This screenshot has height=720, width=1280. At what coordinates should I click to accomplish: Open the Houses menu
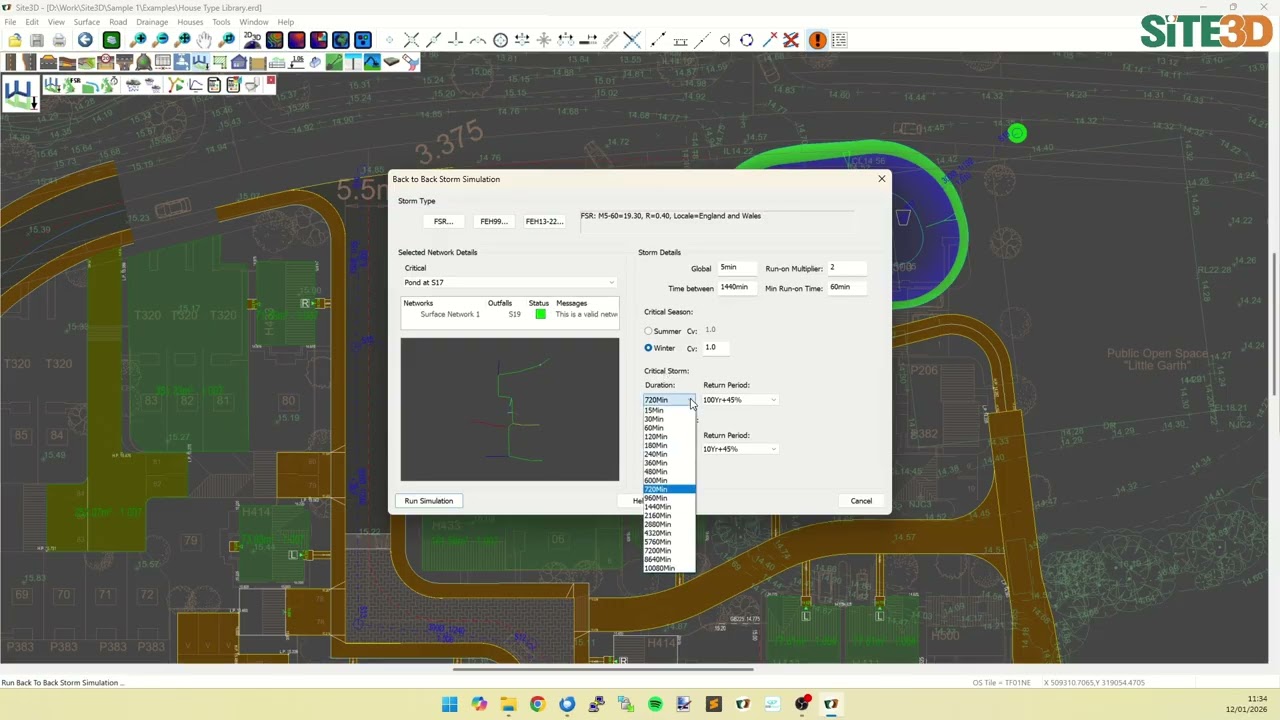point(190,22)
